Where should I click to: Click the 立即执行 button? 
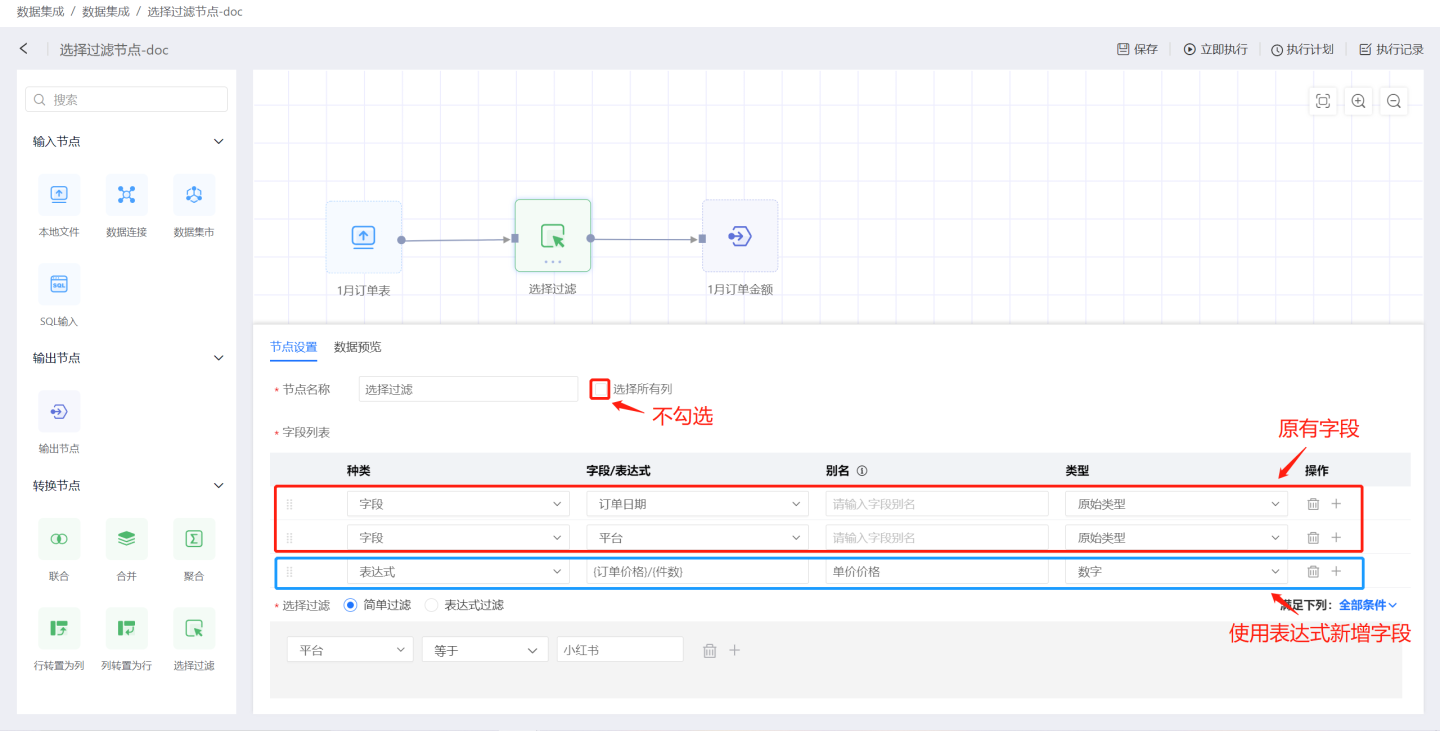[1215, 49]
